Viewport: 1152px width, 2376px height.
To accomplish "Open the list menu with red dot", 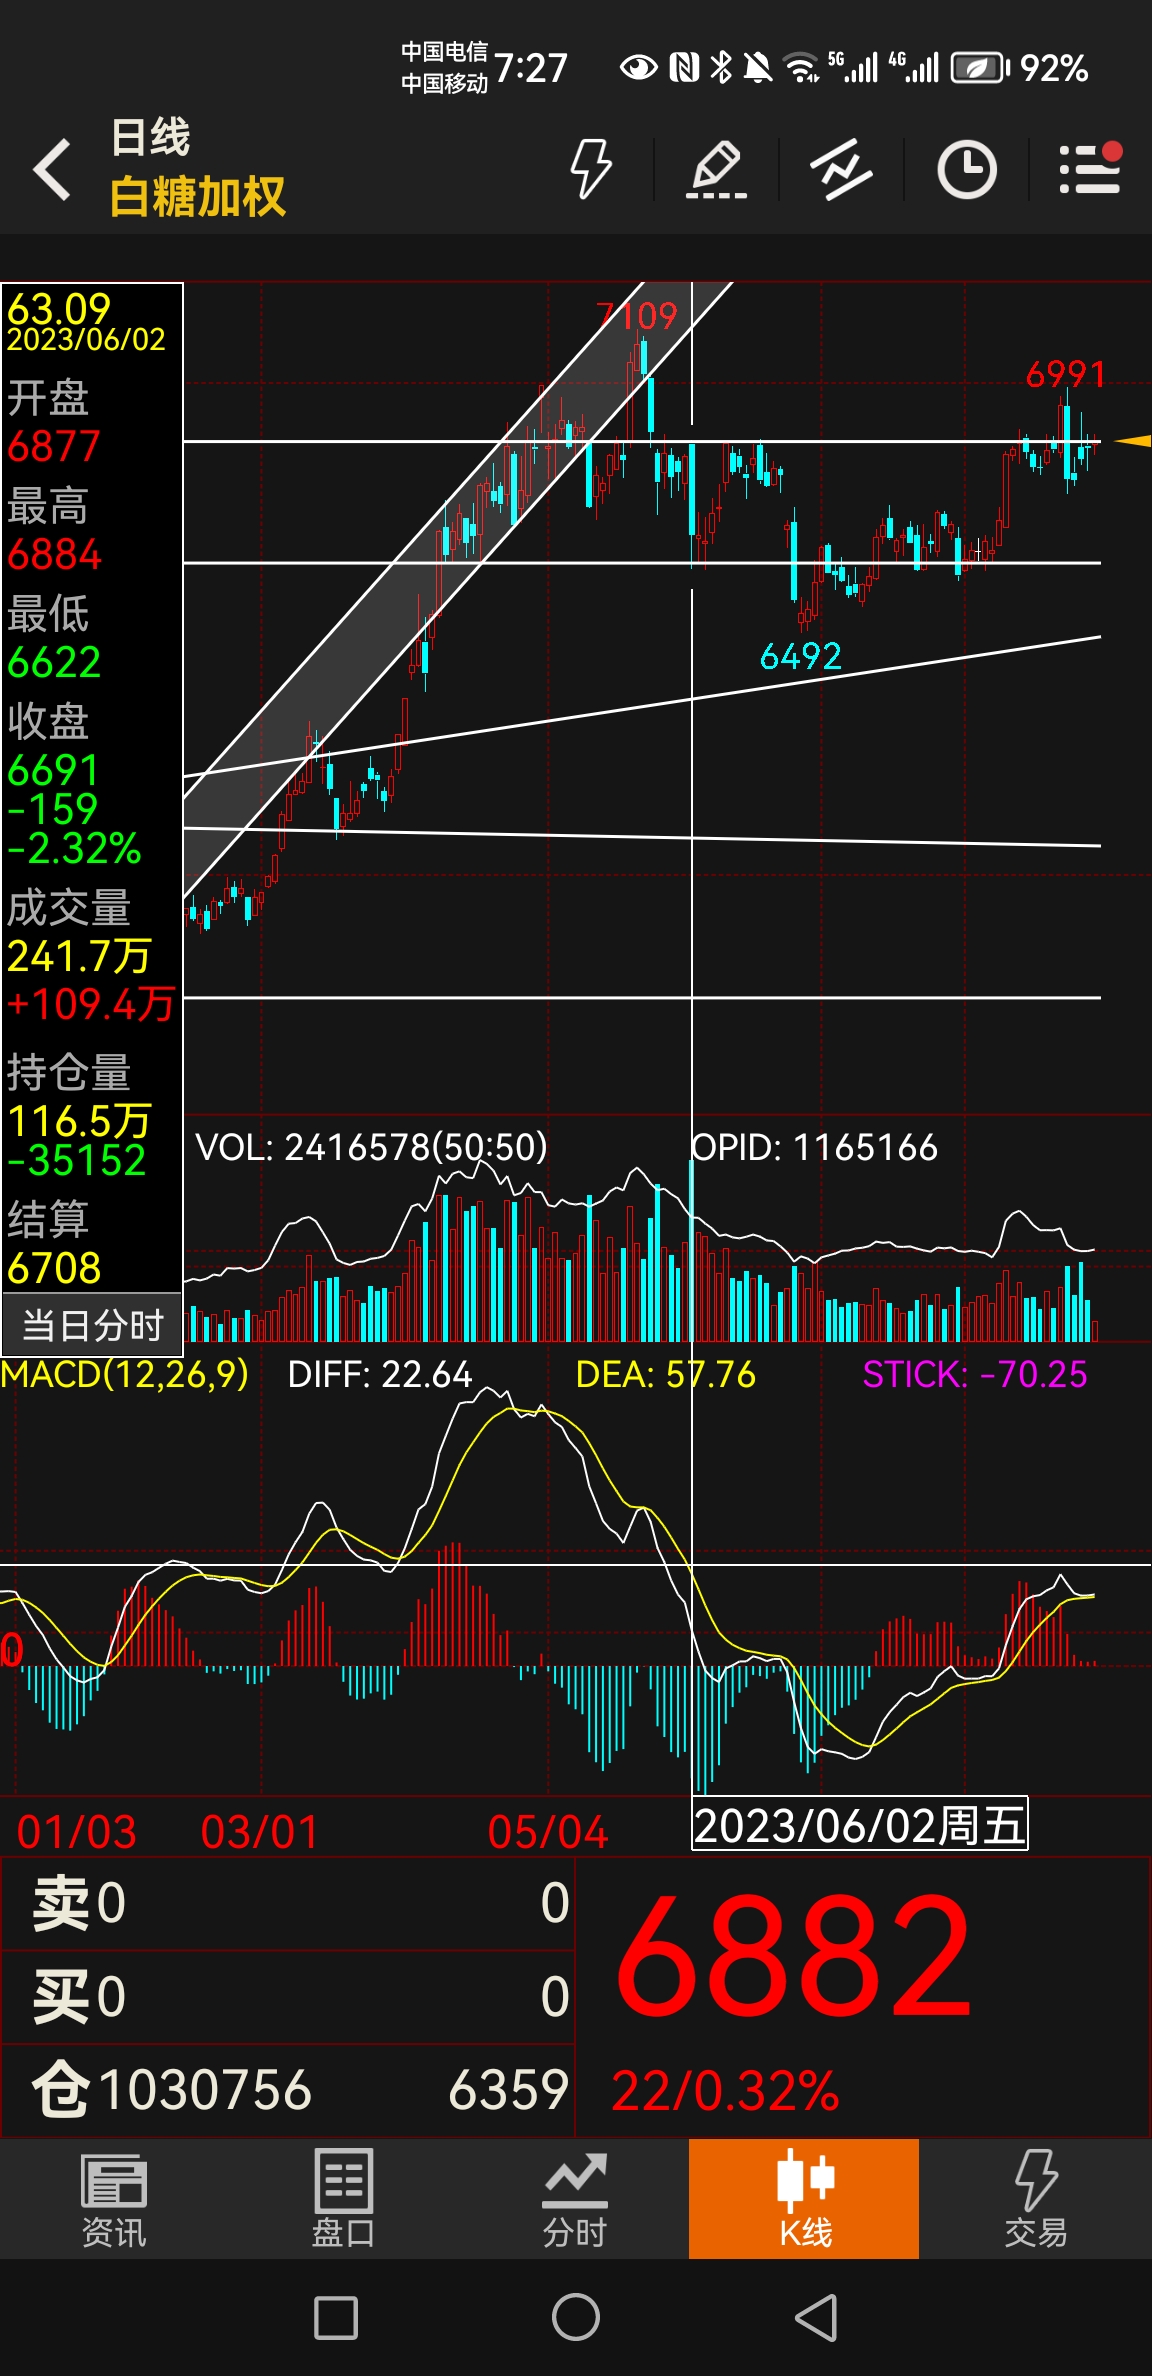I will [x=1090, y=169].
